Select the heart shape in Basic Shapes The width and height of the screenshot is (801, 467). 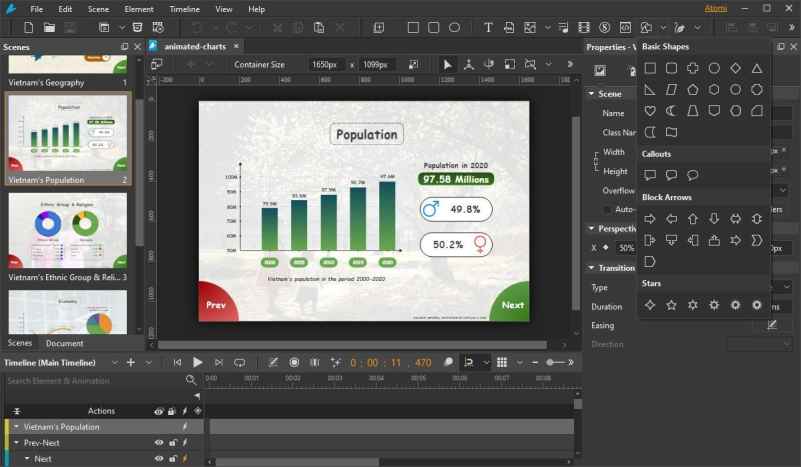pyautogui.click(x=650, y=110)
